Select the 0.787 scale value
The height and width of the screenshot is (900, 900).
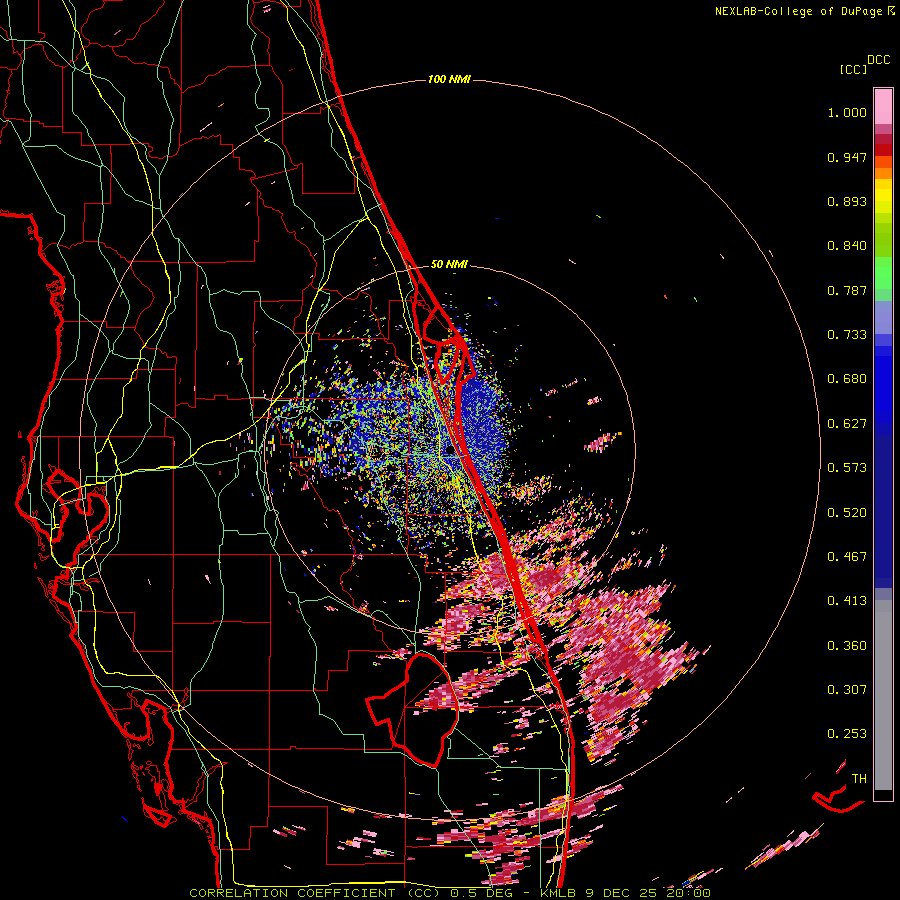point(847,290)
